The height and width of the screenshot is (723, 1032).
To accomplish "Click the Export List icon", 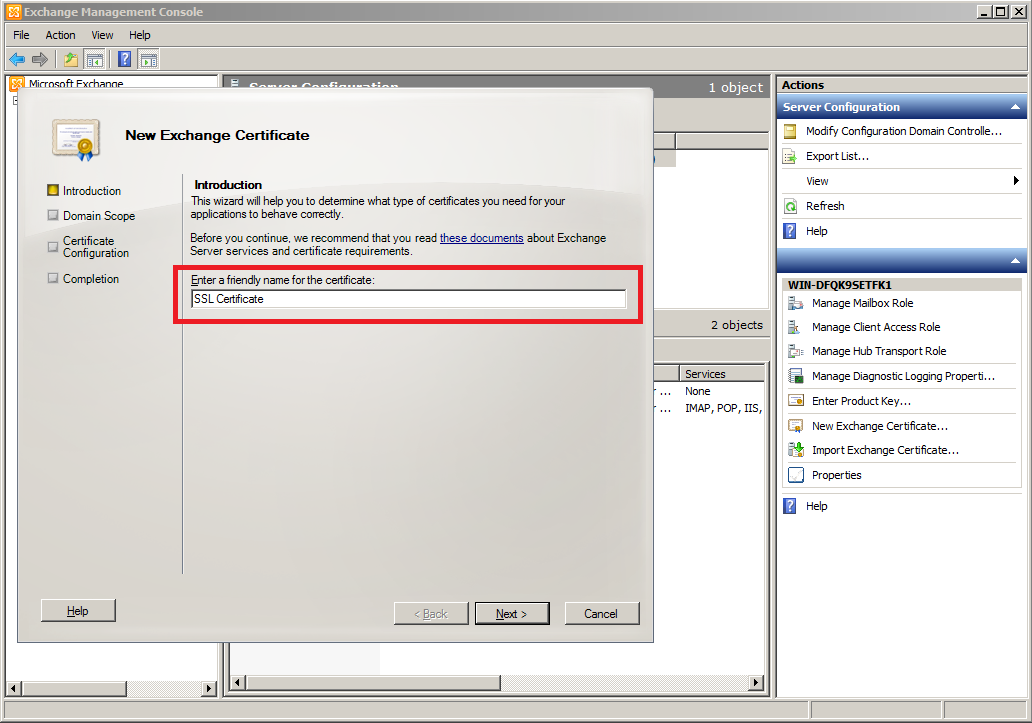I will [790, 156].
